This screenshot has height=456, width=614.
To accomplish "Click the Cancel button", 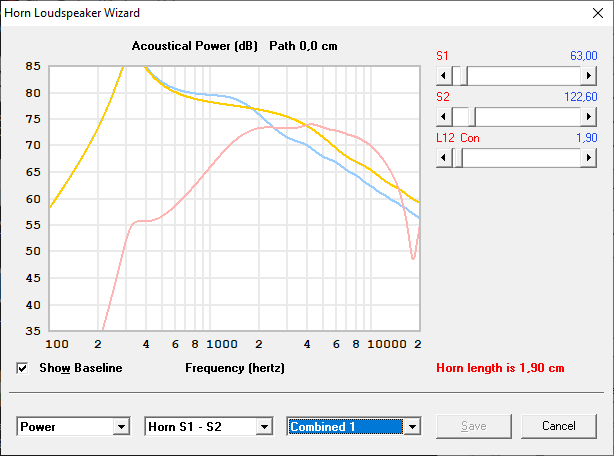I will coord(559,426).
